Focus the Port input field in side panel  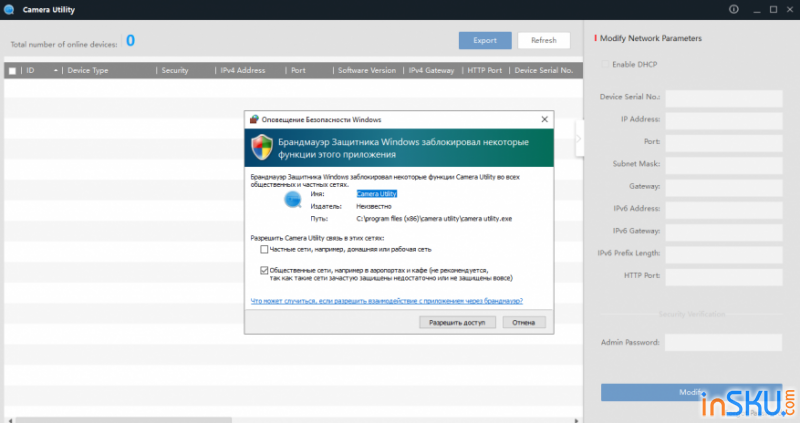tap(723, 143)
